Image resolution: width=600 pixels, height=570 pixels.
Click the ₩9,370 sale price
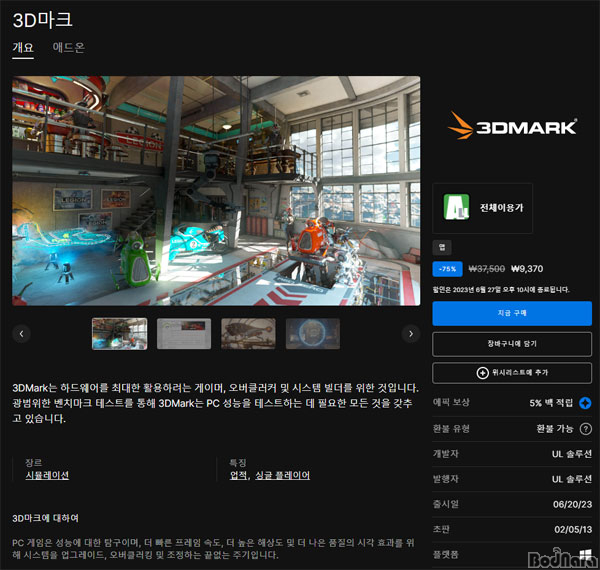(527, 269)
